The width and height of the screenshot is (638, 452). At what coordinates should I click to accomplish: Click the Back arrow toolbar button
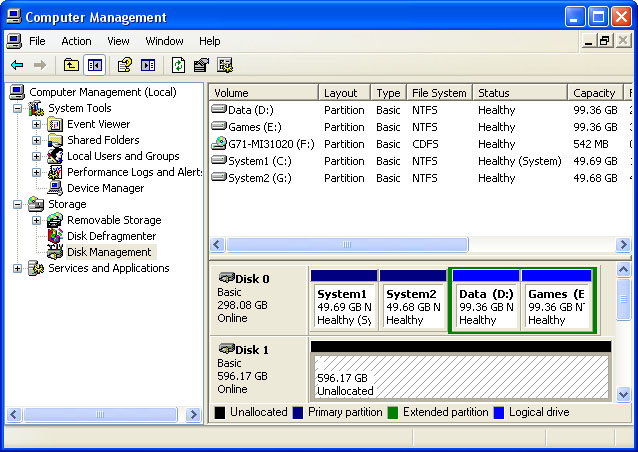coord(17,65)
